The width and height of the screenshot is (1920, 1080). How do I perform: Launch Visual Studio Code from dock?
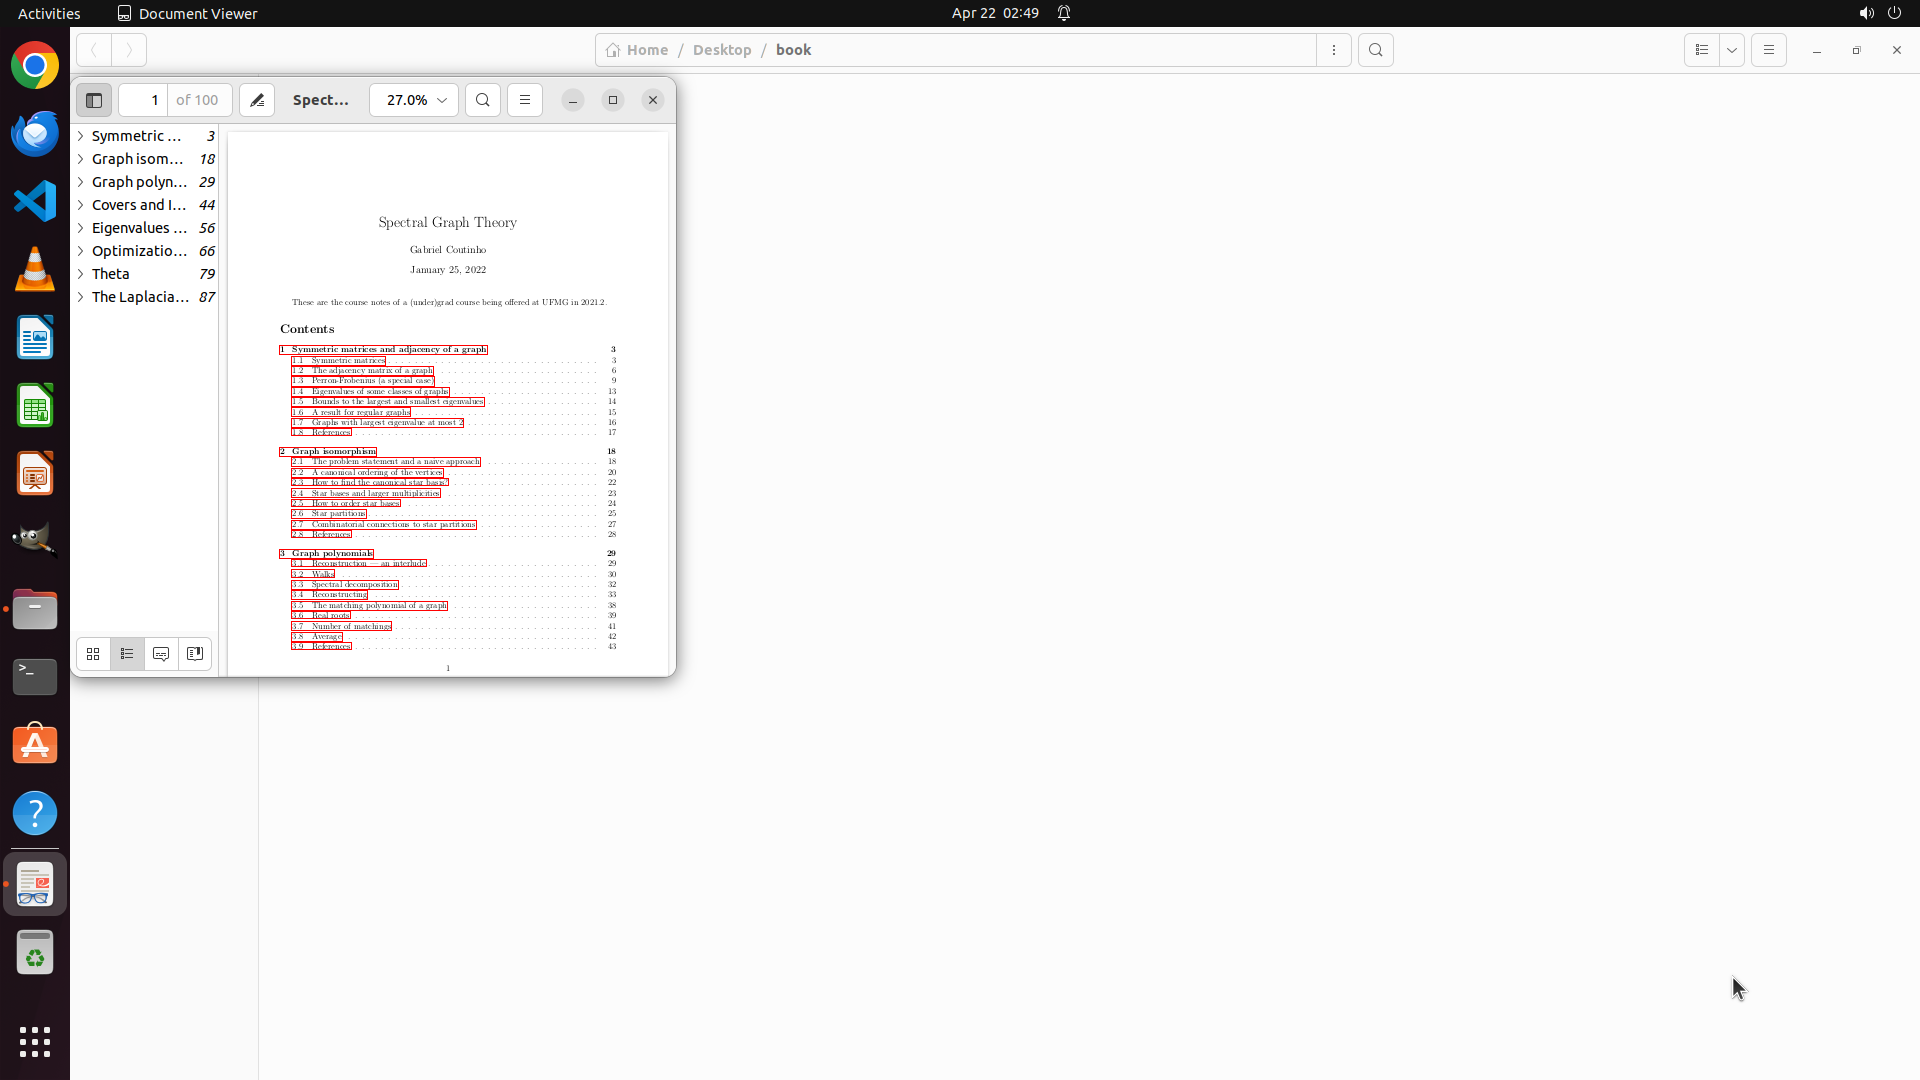[x=35, y=201]
